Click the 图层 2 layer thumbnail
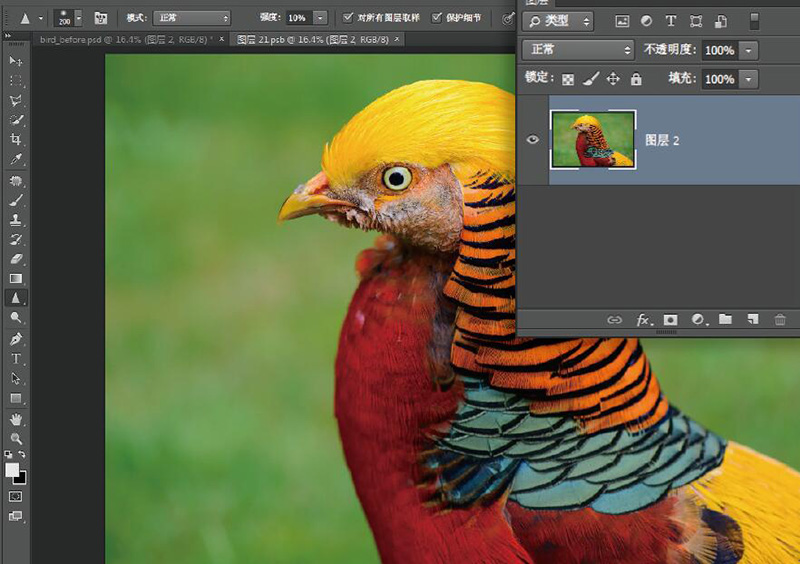The image size is (800, 564). 593,139
